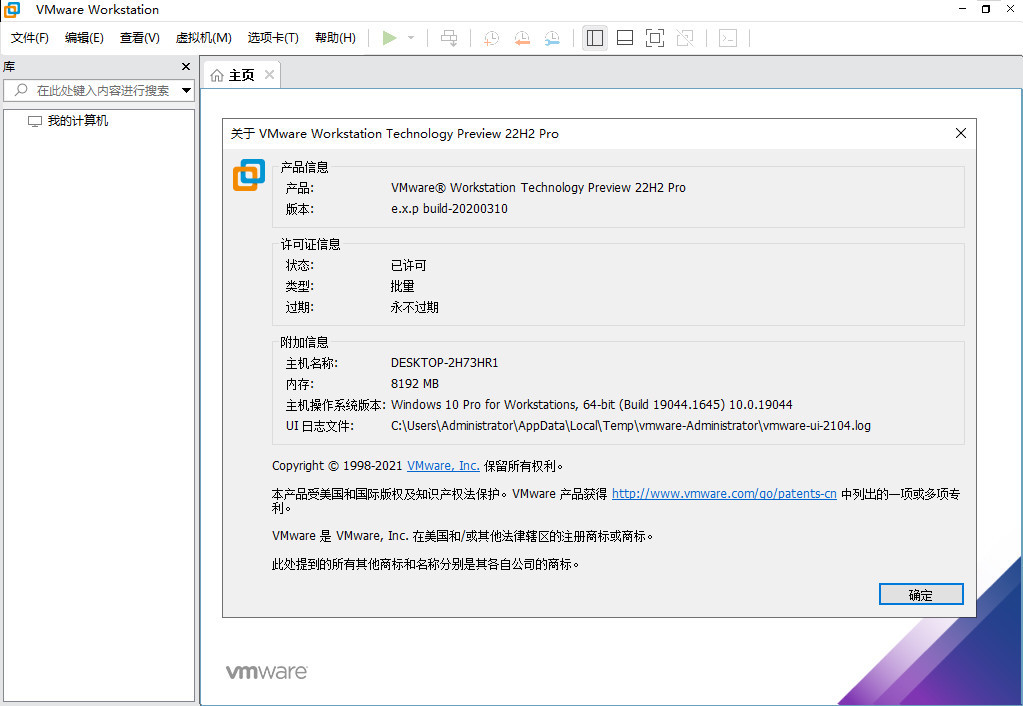
Task: Toggle the library sidebar view icon
Action: point(595,38)
